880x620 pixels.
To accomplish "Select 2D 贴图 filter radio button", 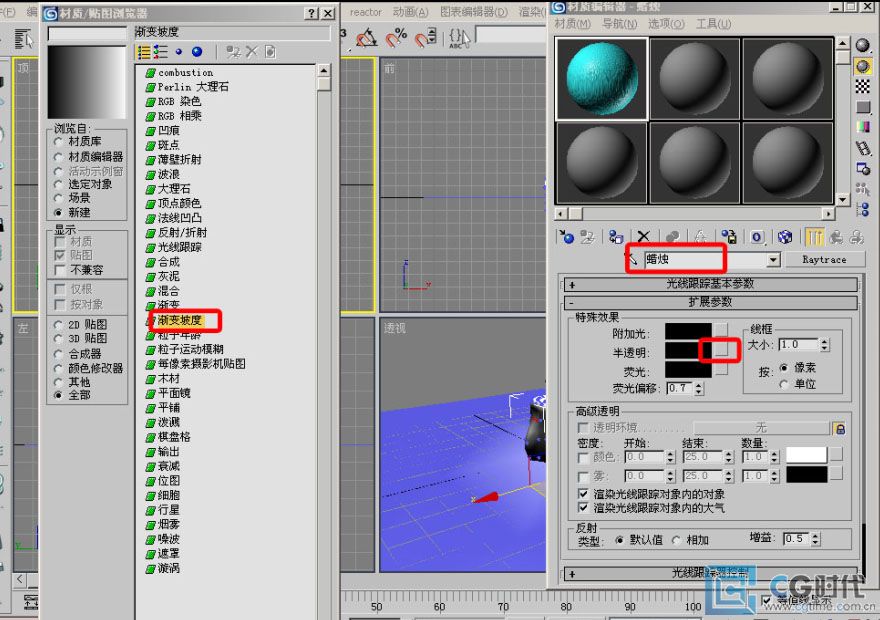I will click(x=58, y=324).
